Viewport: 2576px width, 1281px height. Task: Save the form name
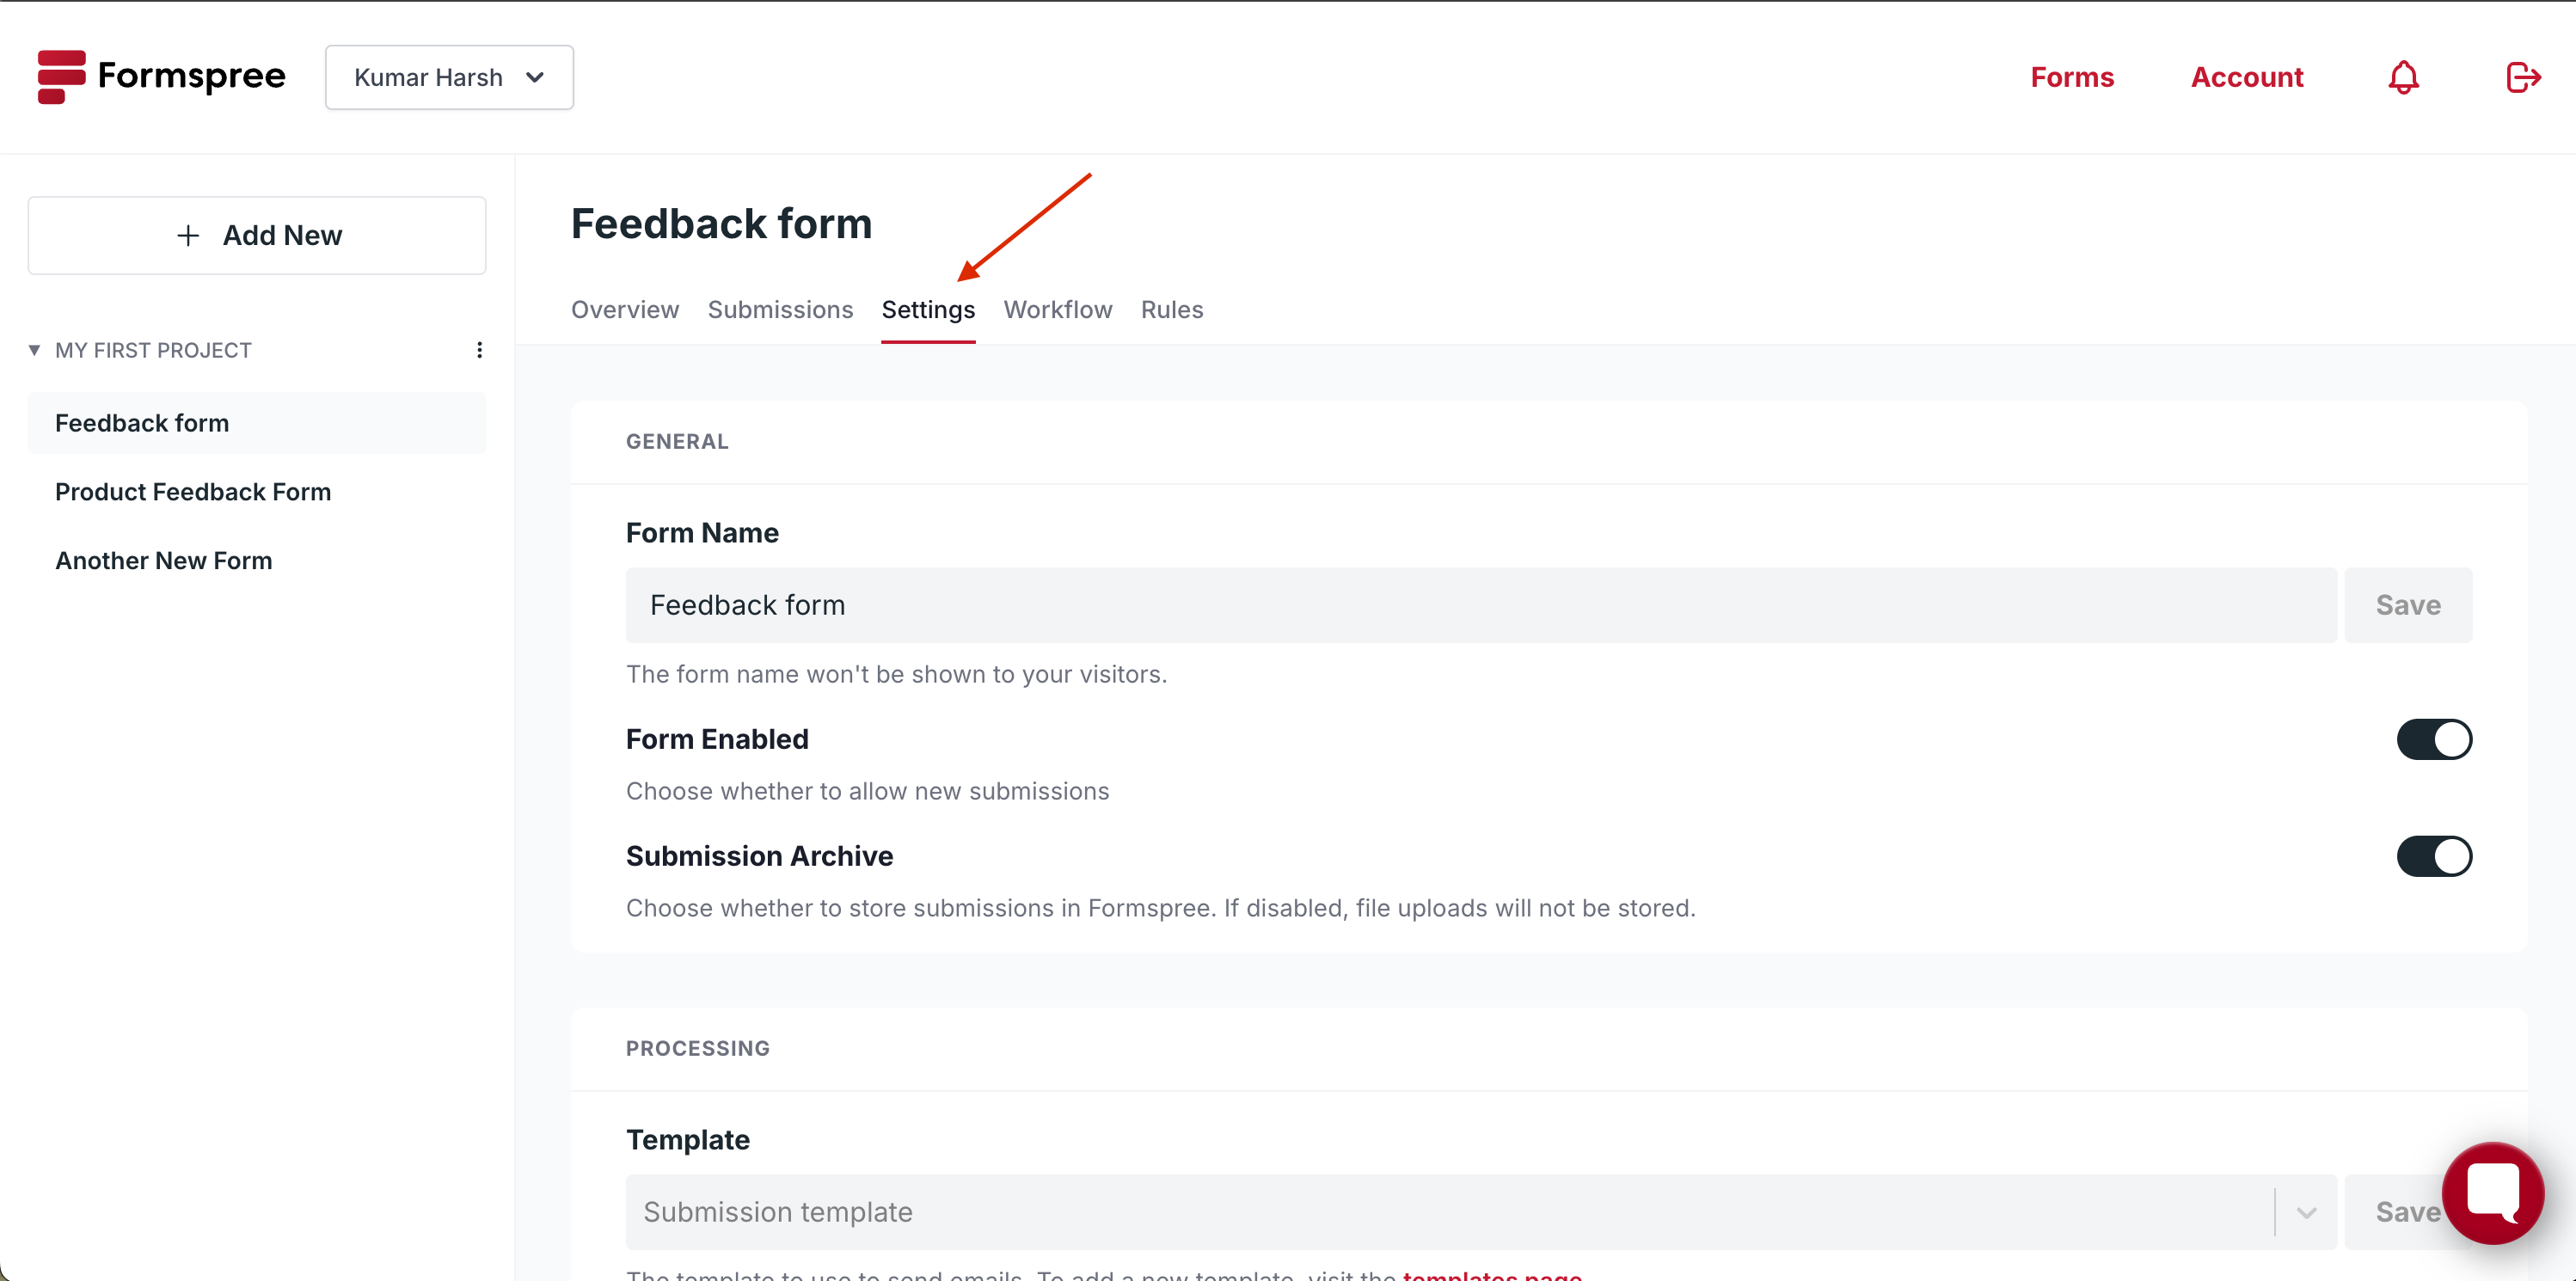pos(2408,604)
